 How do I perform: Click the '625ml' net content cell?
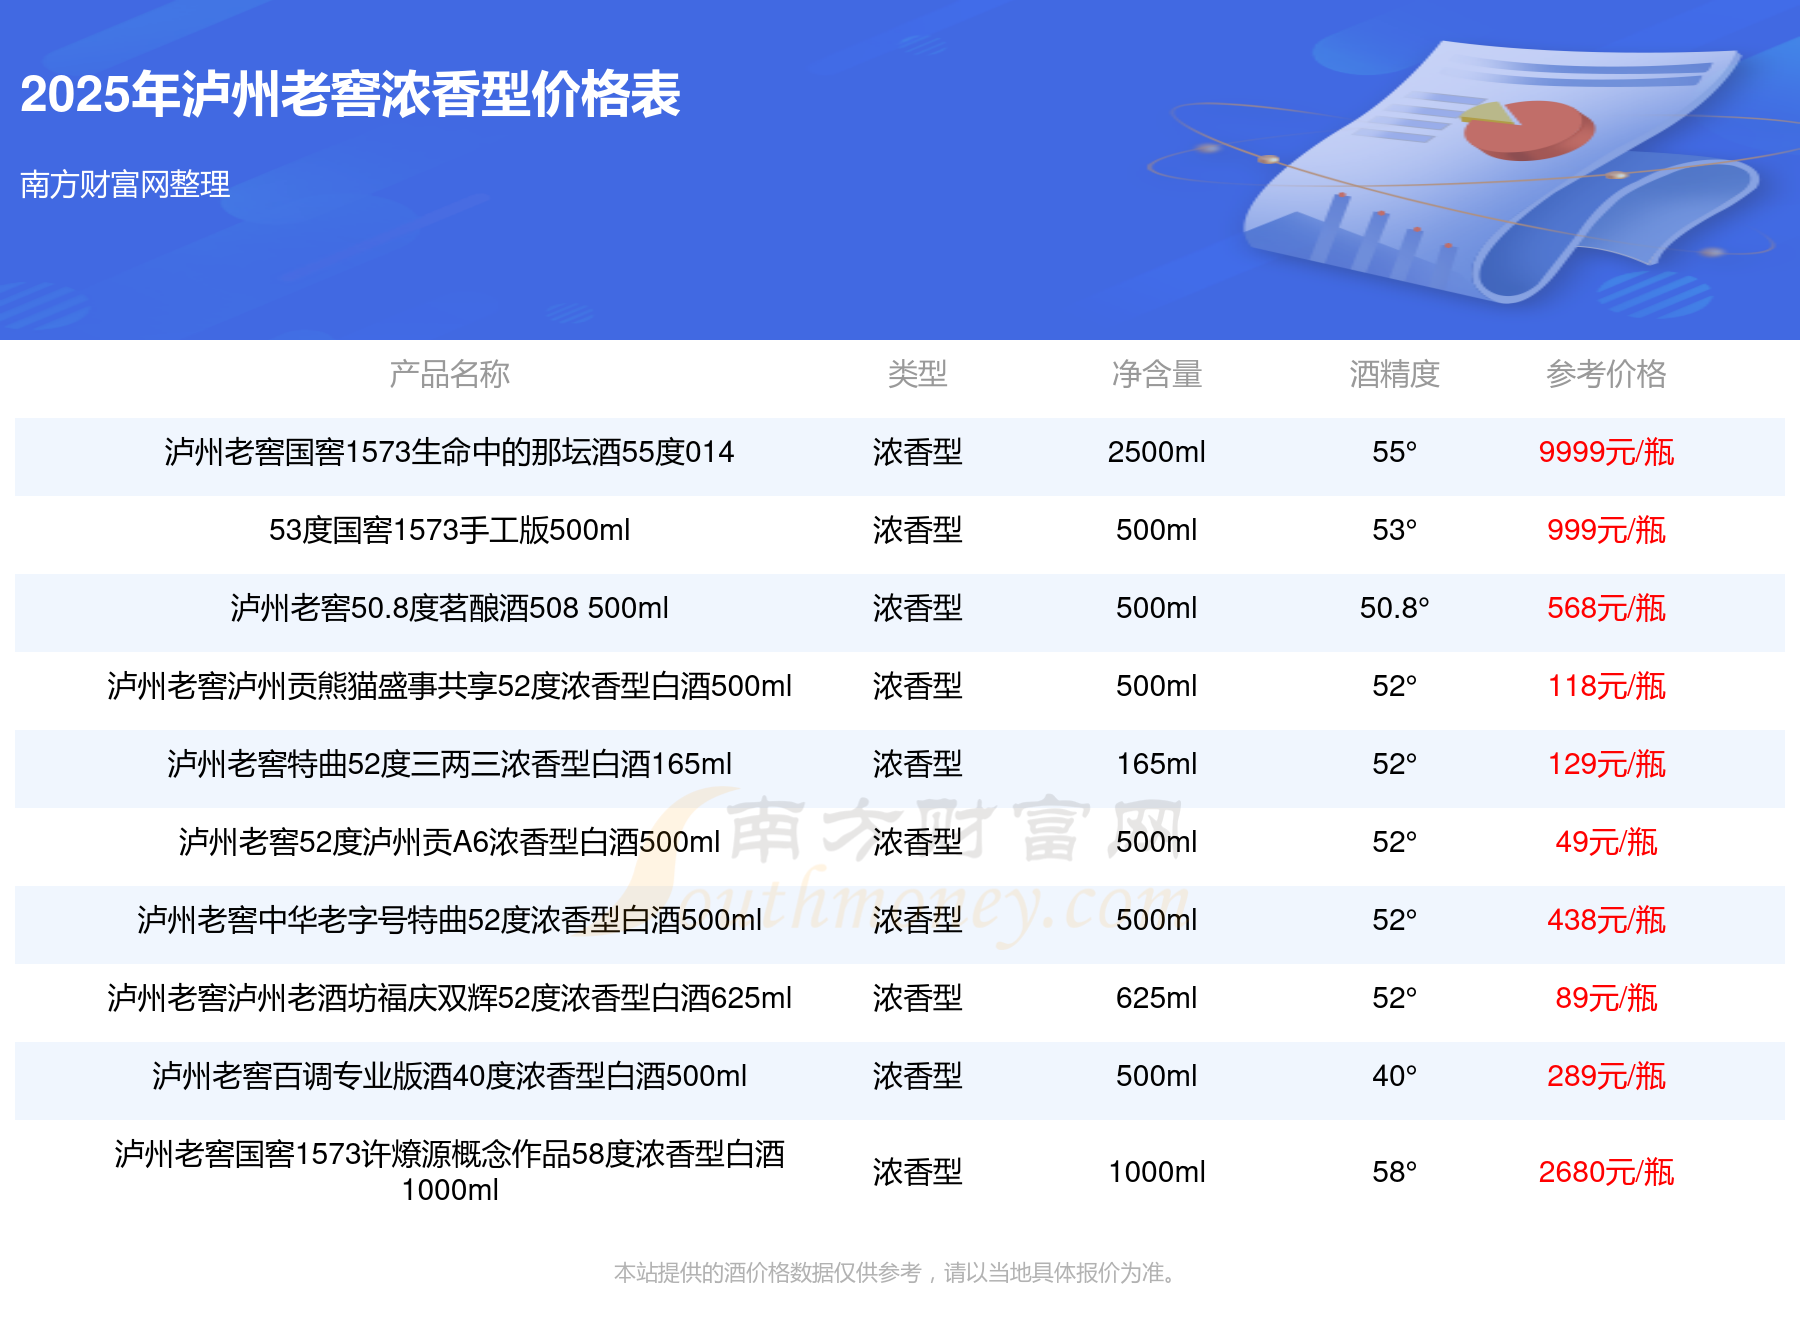click(1157, 998)
